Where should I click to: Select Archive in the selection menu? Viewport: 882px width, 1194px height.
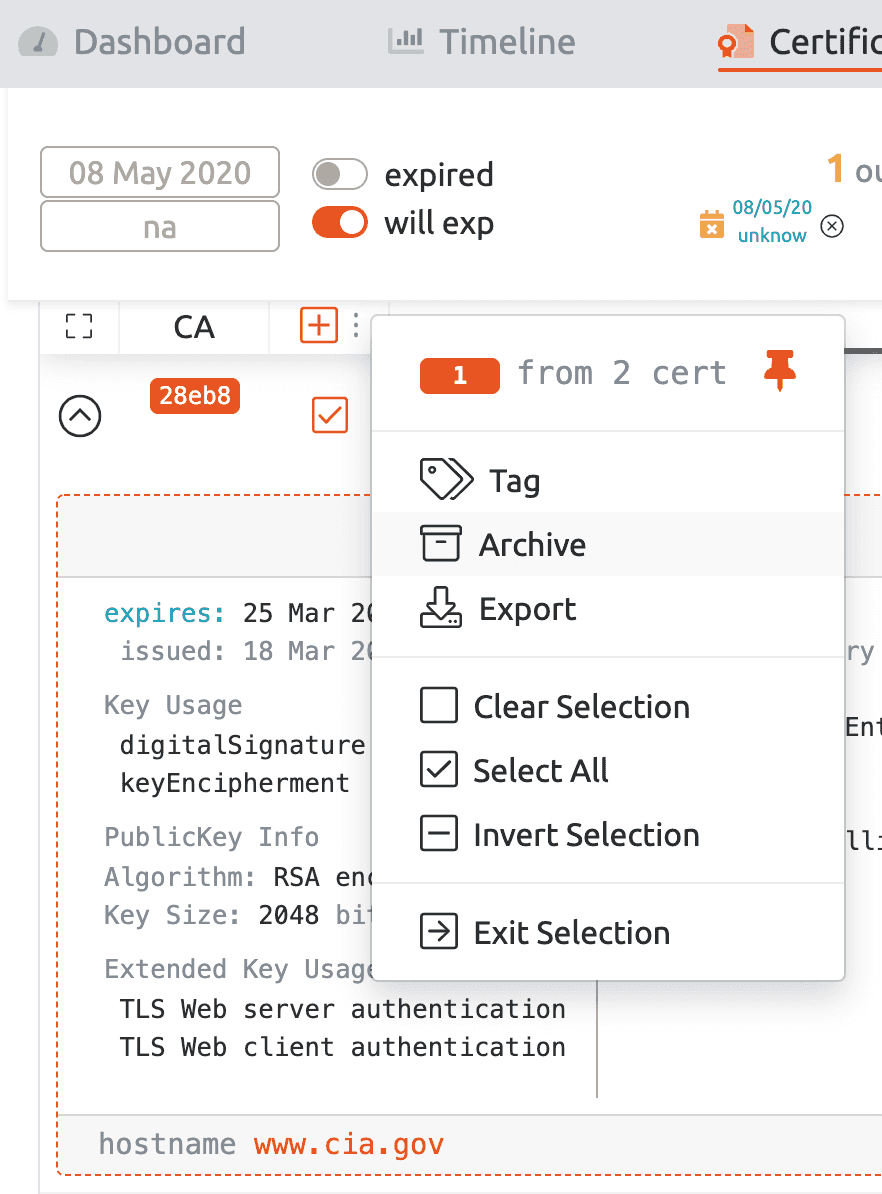tap(531, 545)
